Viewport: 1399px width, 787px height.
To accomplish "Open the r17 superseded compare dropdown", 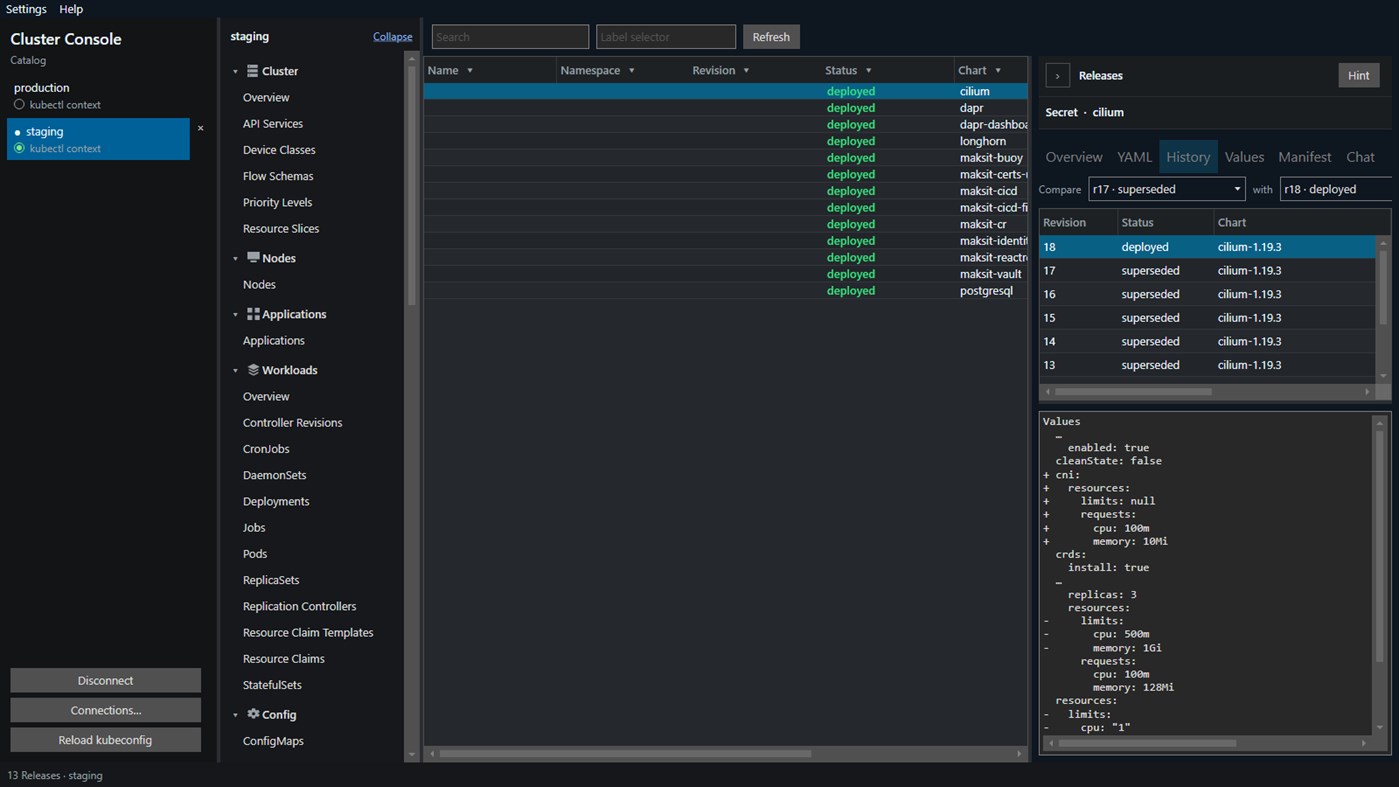I will (1166, 189).
